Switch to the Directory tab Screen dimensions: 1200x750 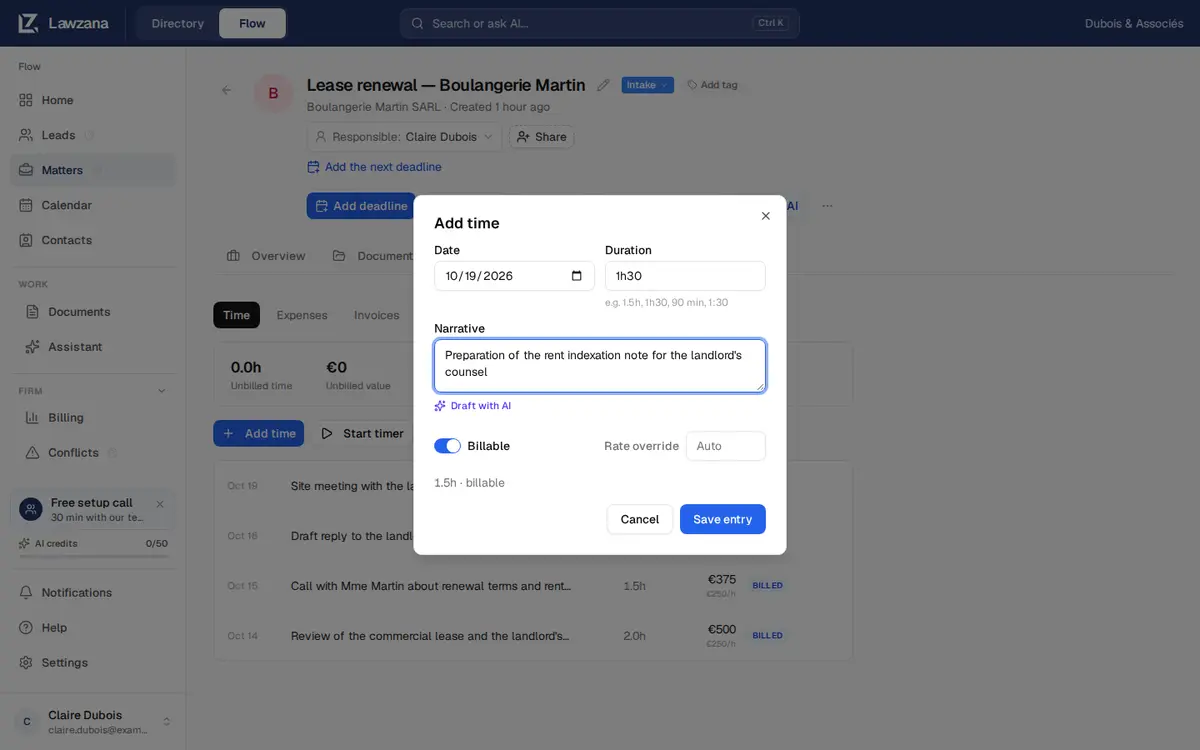click(178, 23)
